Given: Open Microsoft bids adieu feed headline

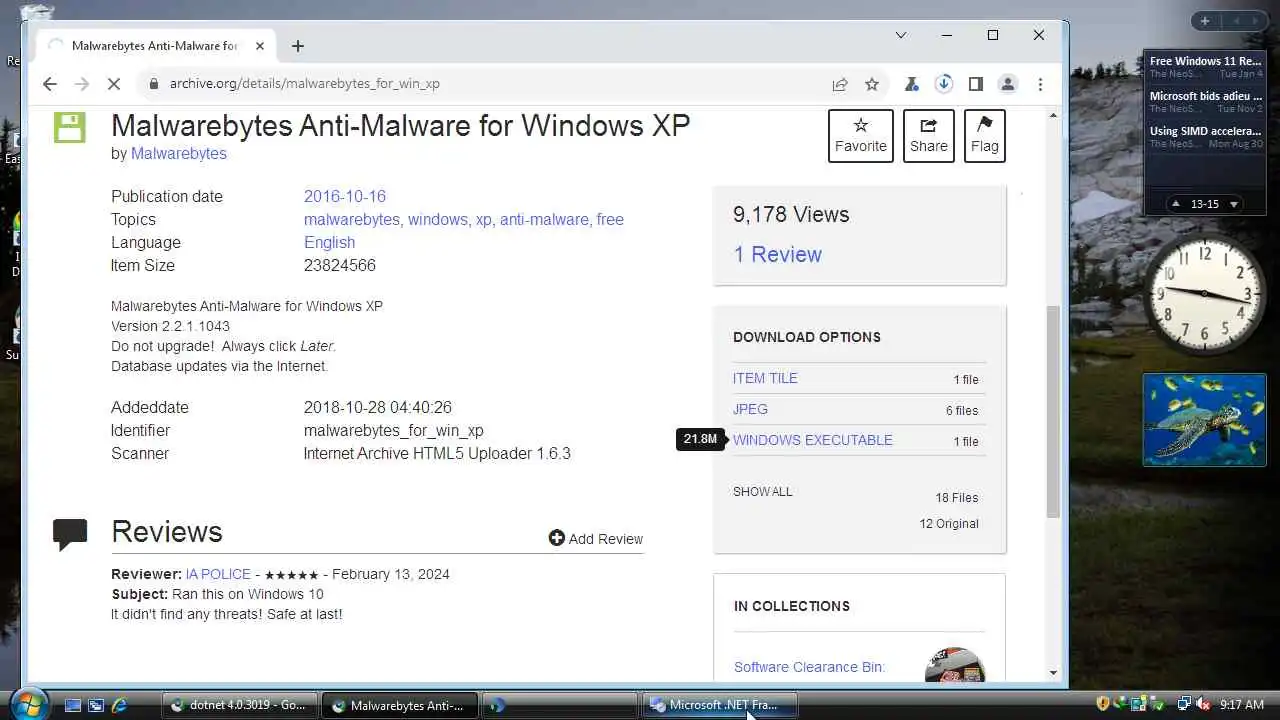Looking at the screenshot, I should click(1206, 96).
